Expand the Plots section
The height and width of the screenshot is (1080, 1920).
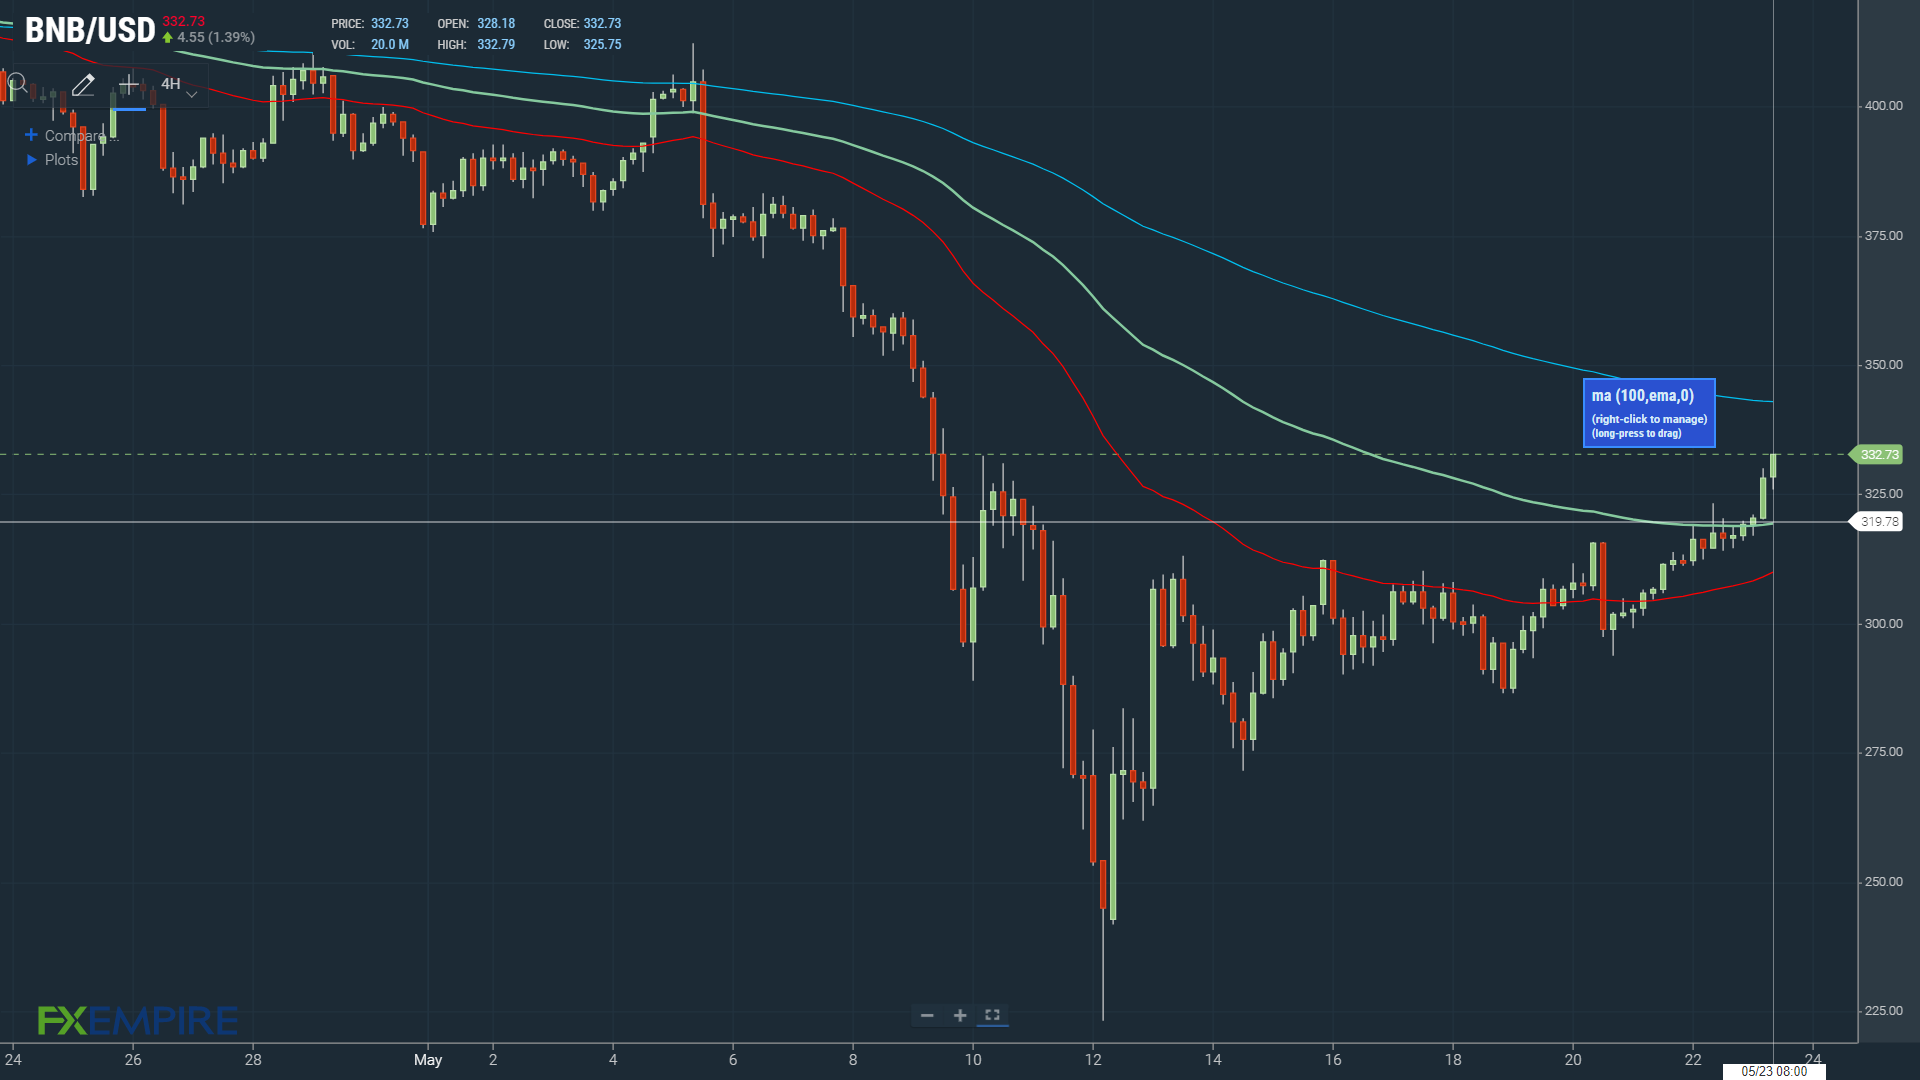52,160
